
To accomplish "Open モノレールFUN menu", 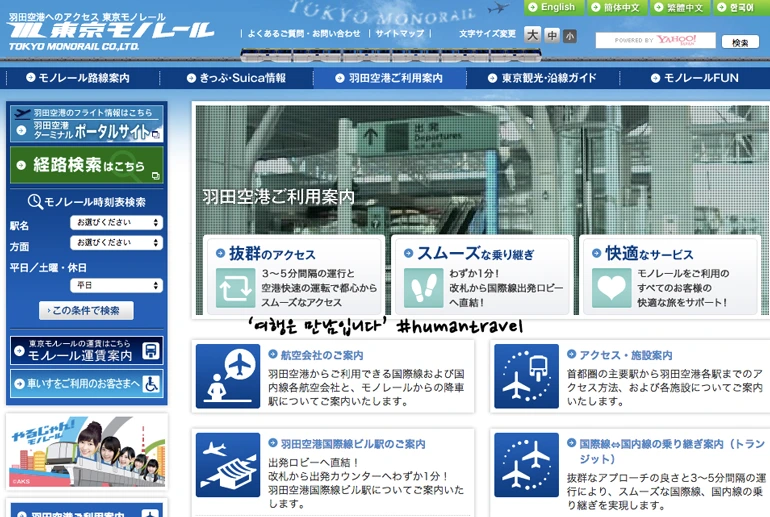I will click(694, 78).
